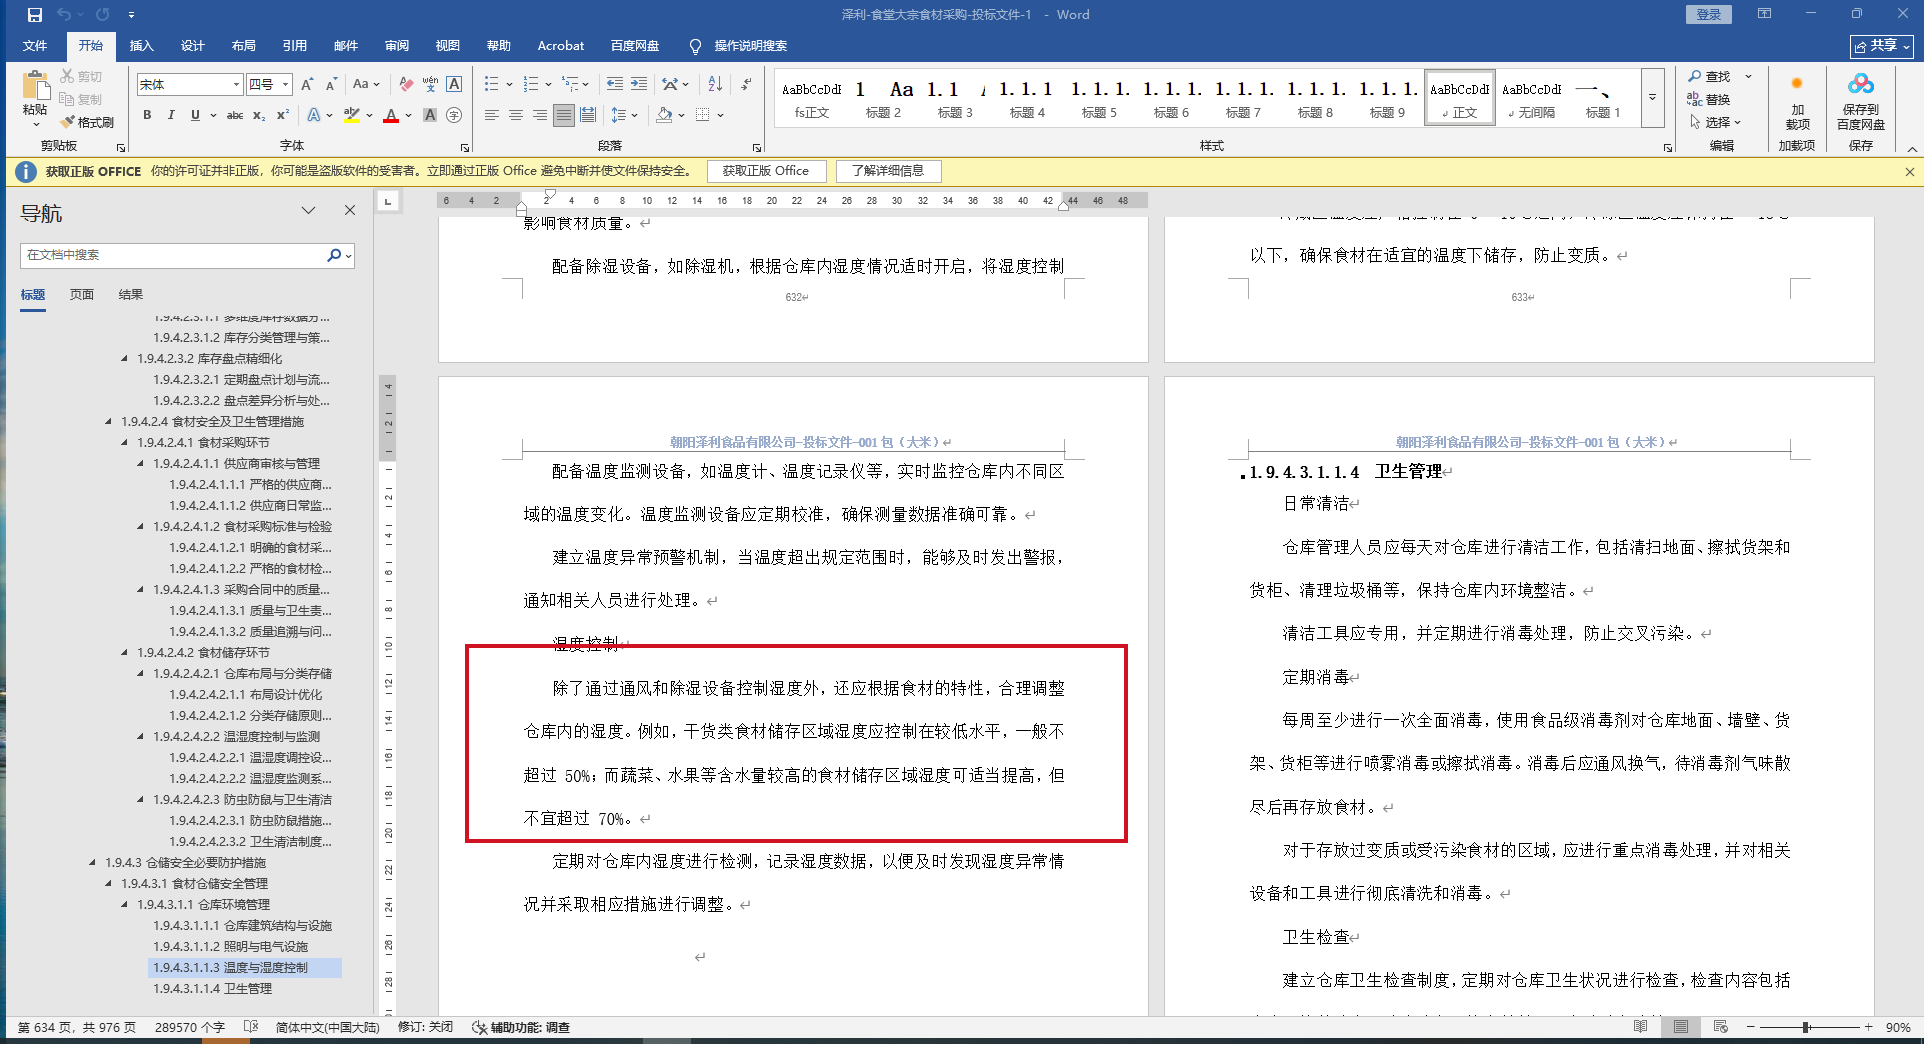Open the change case Aa dropdown
This screenshot has width=1924, height=1044.
click(366, 85)
